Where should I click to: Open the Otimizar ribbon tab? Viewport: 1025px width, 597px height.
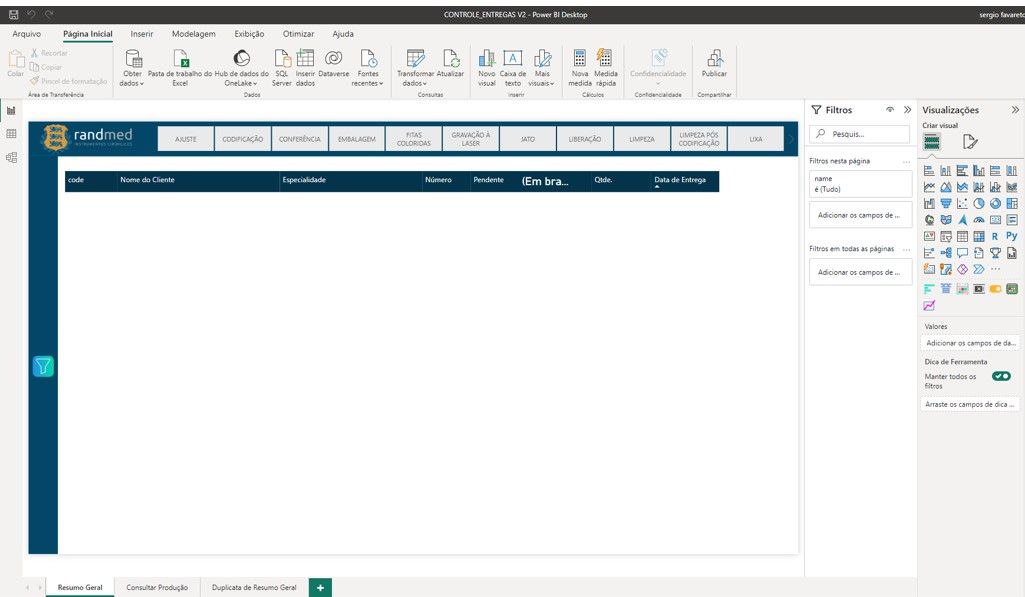pyautogui.click(x=298, y=34)
